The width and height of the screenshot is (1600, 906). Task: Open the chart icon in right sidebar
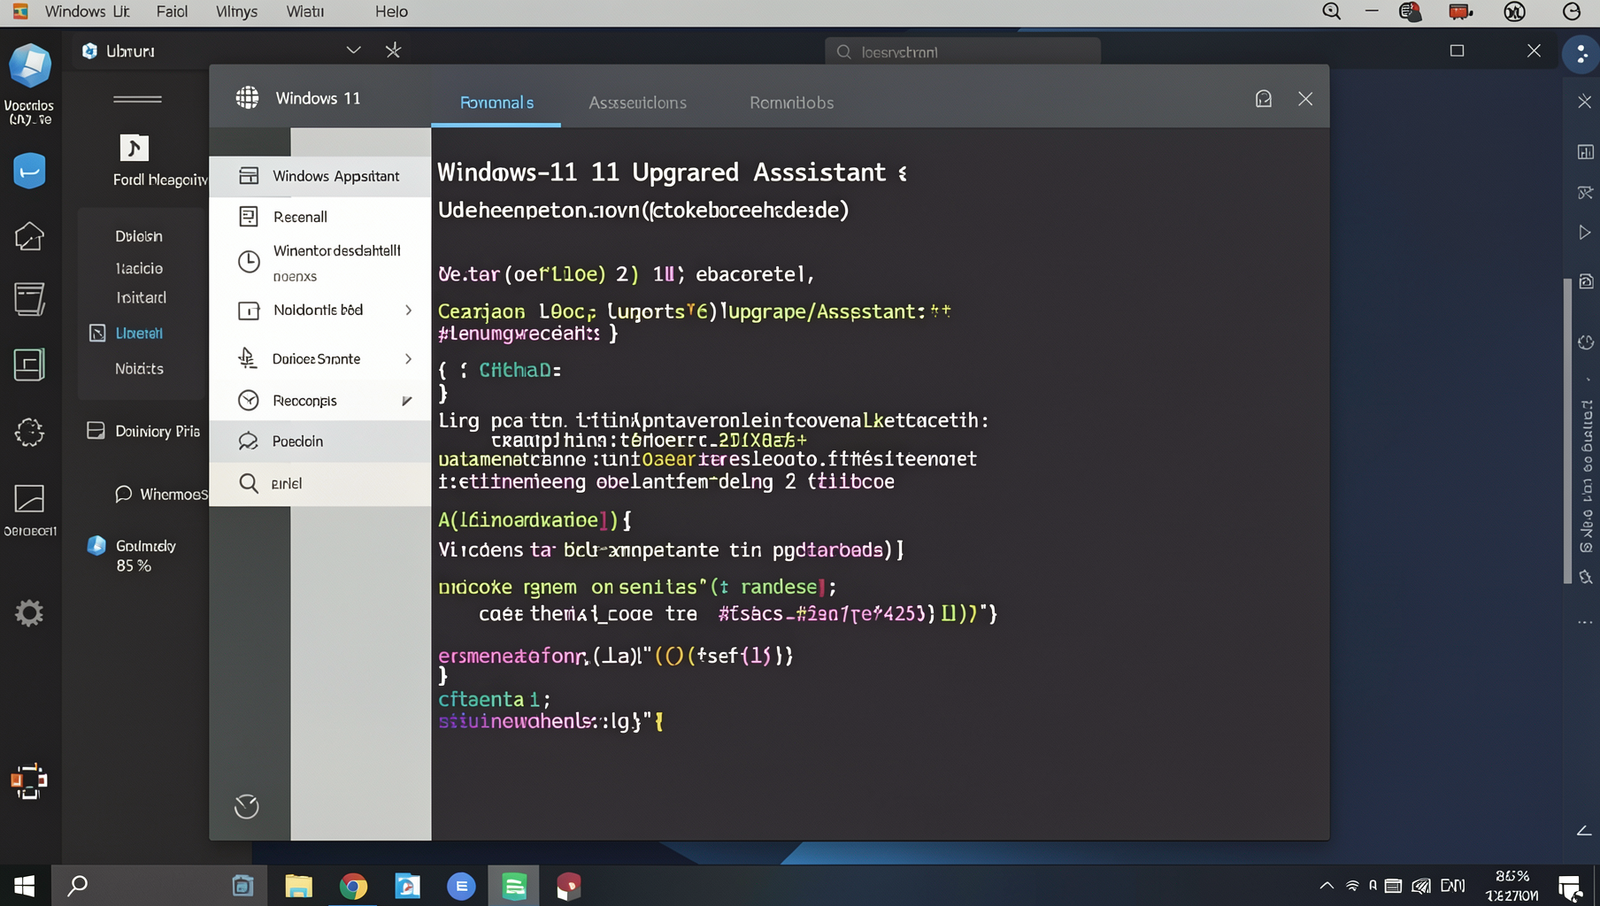pyautogui.click(x=1586, y=152)
